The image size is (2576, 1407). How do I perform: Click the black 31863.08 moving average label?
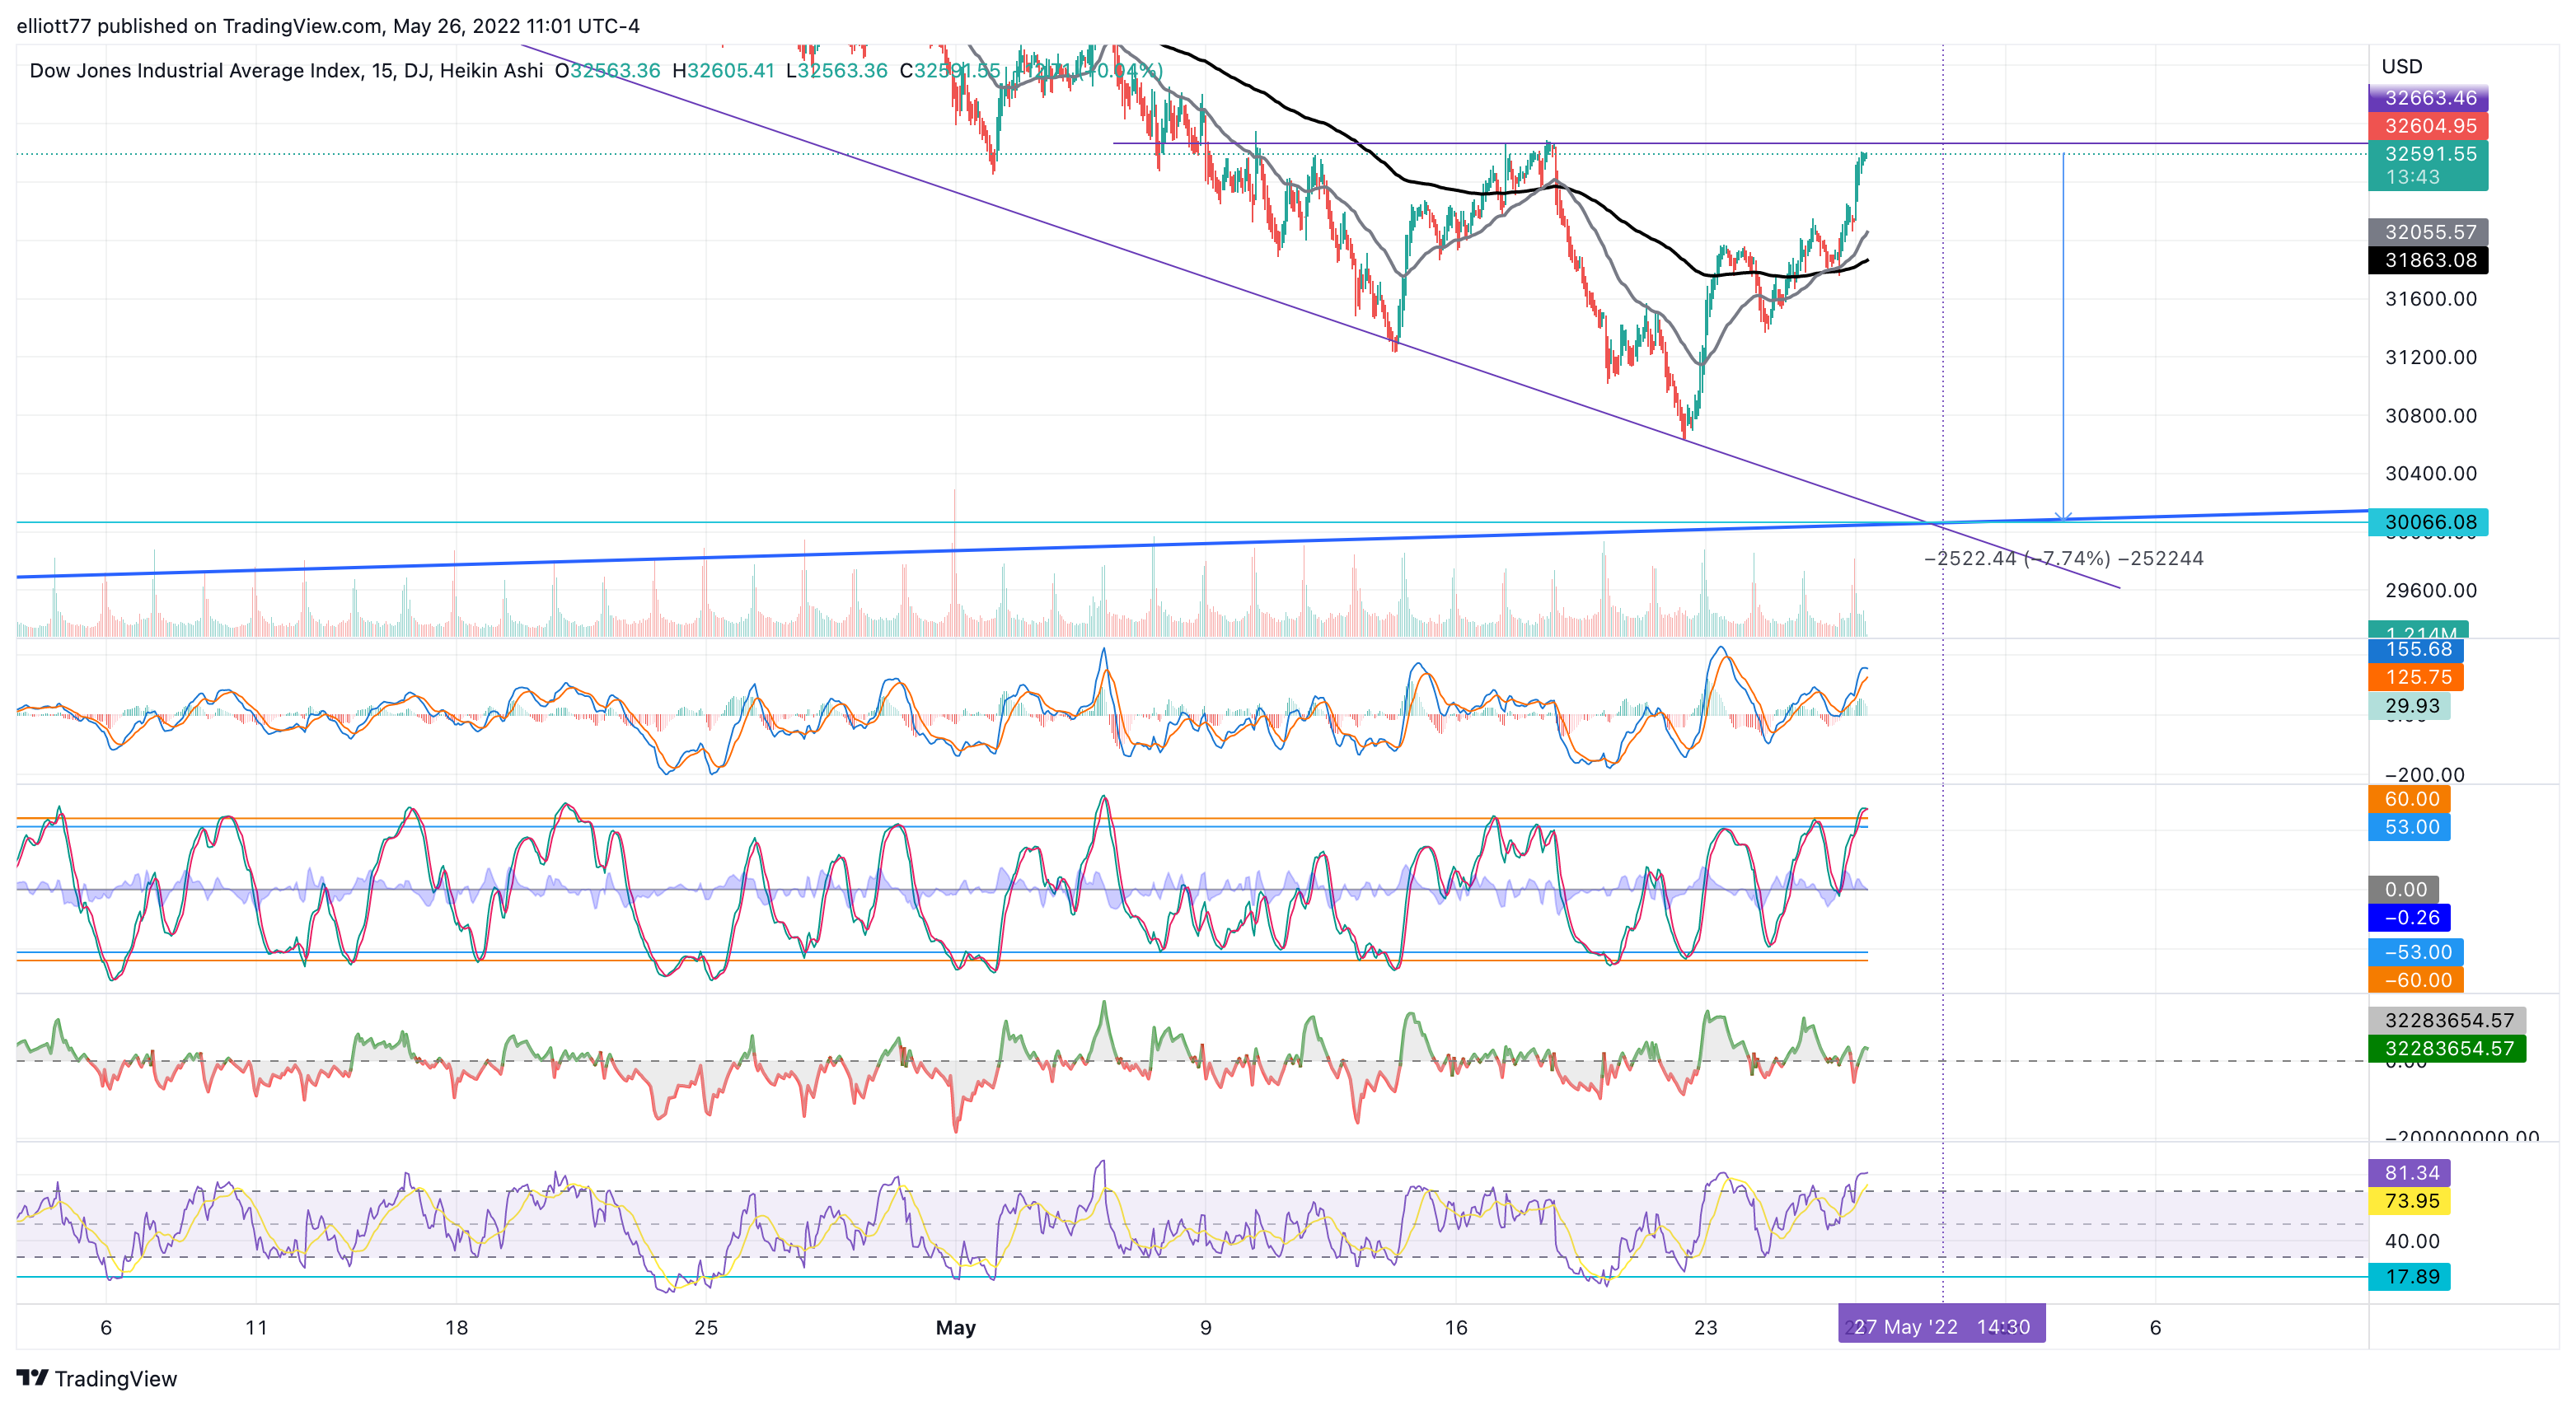2428,260
